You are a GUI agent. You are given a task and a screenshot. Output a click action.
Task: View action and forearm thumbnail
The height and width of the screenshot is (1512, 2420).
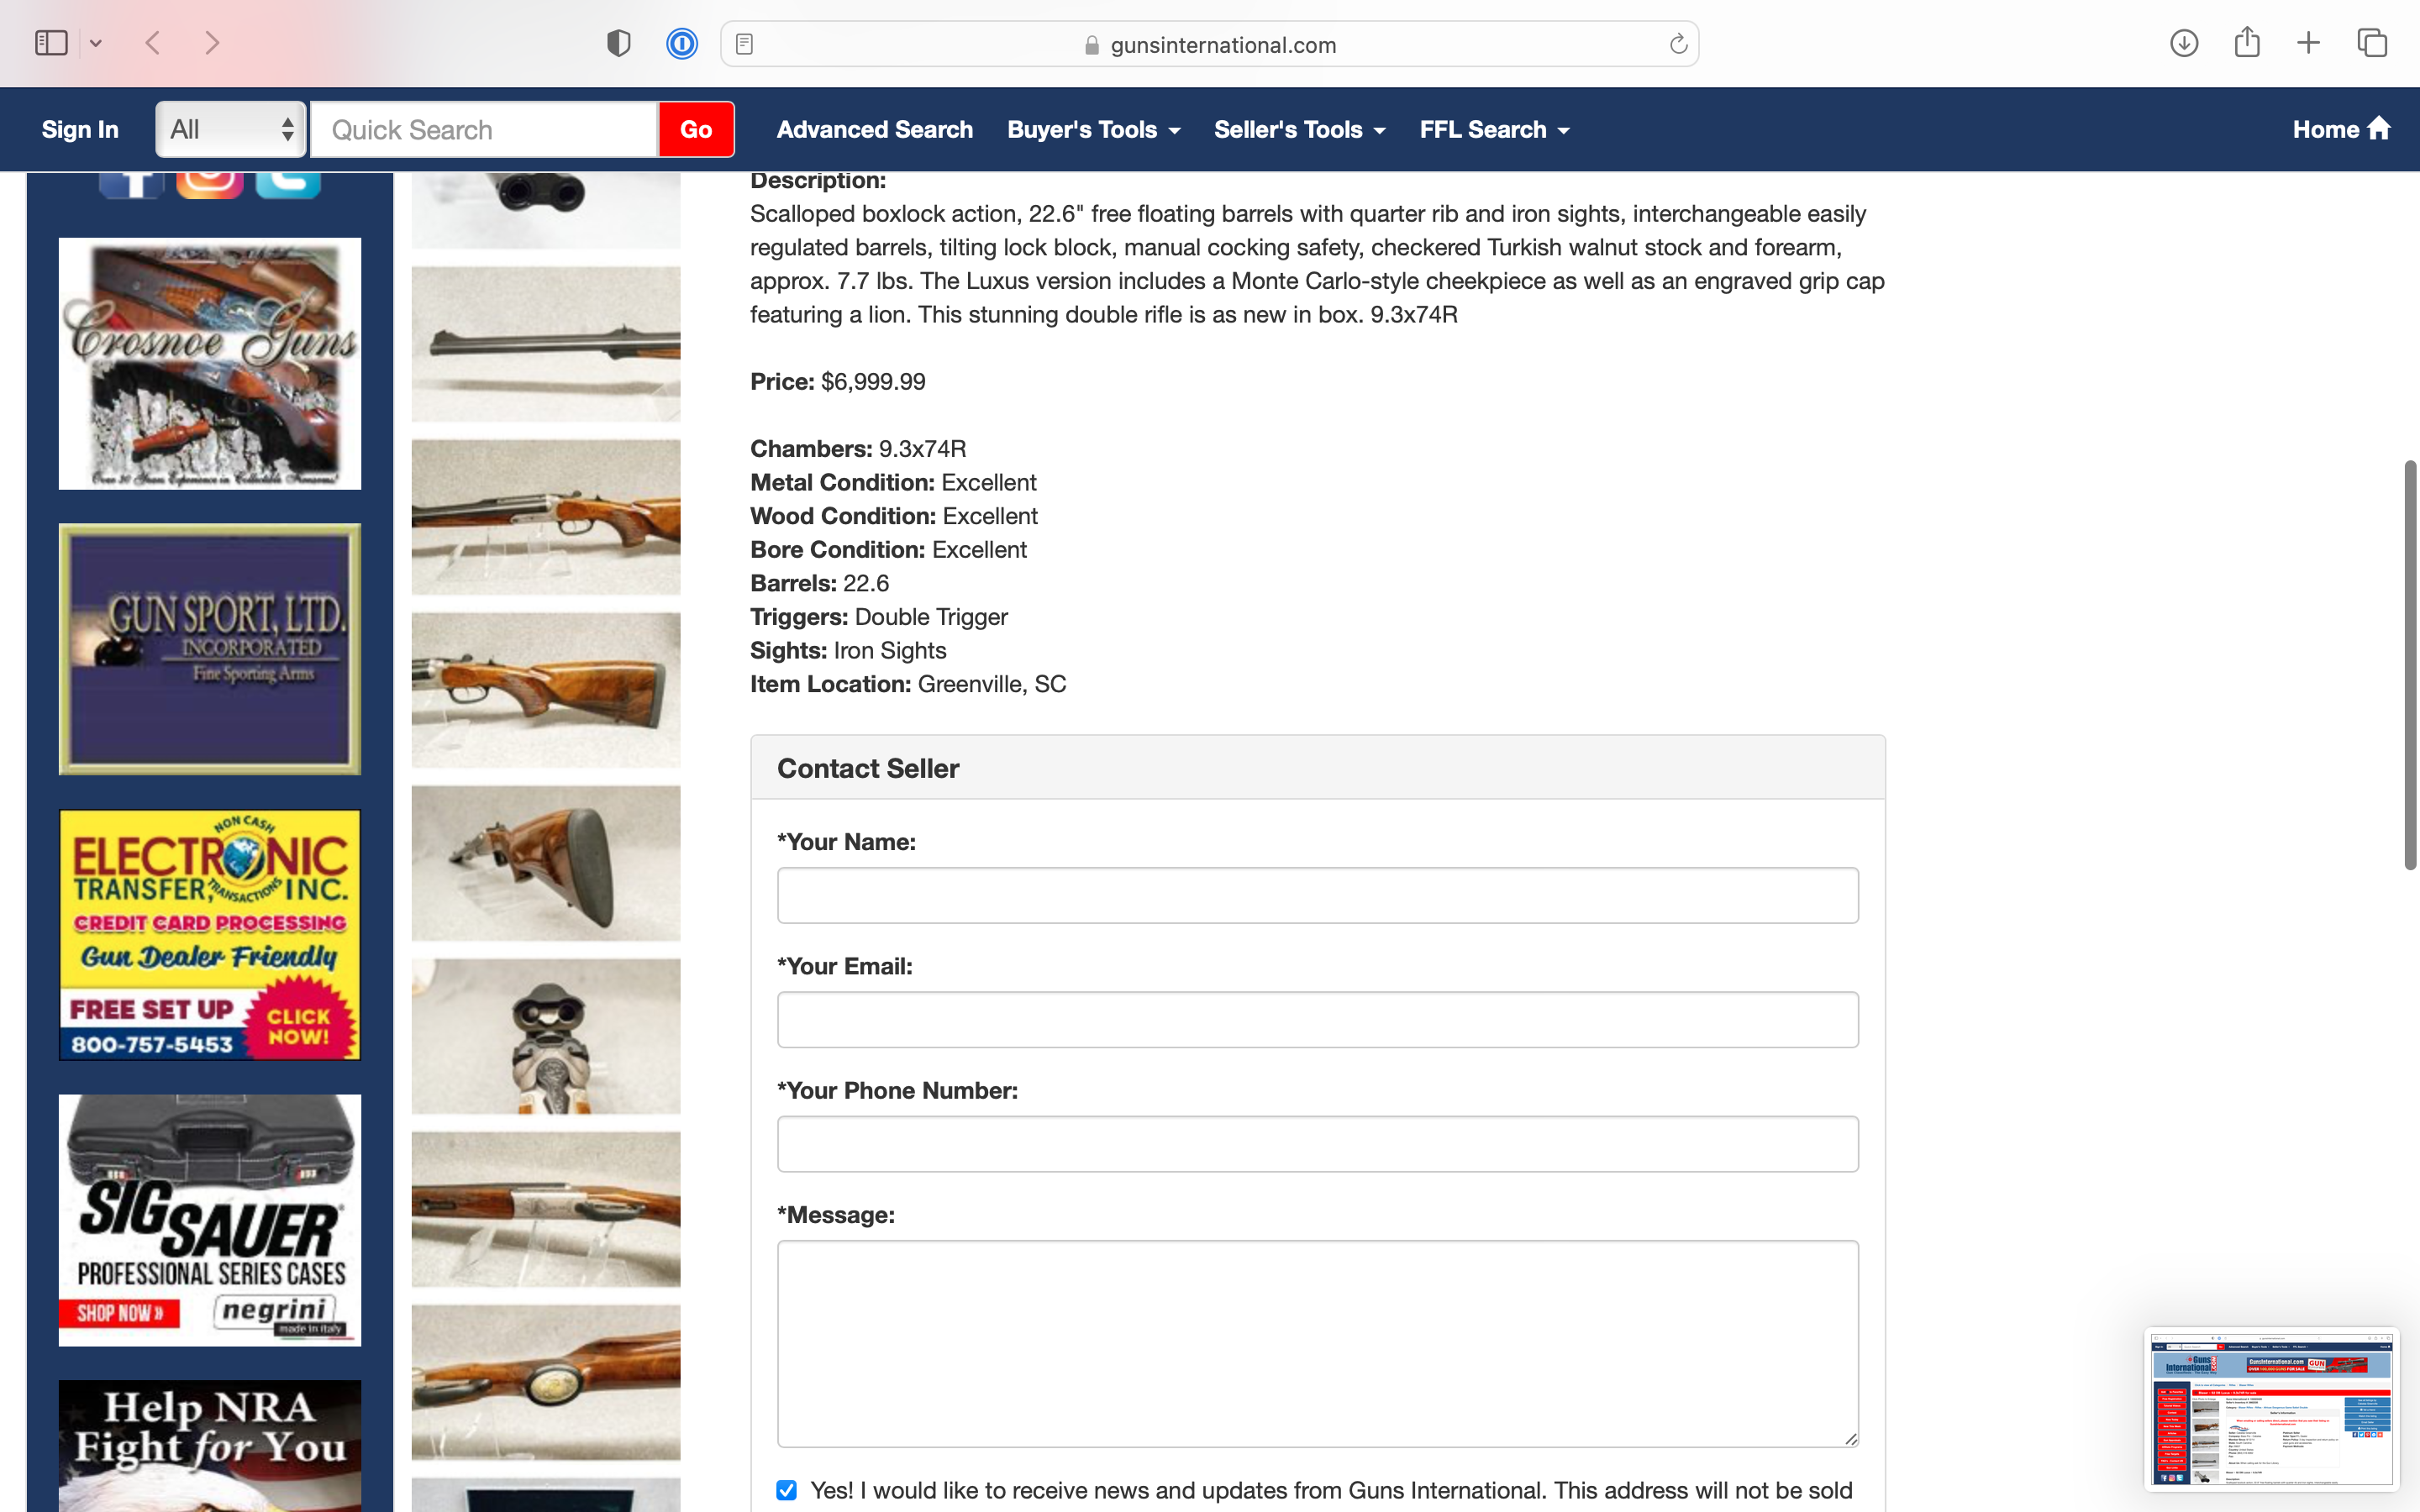coord(546,517)
